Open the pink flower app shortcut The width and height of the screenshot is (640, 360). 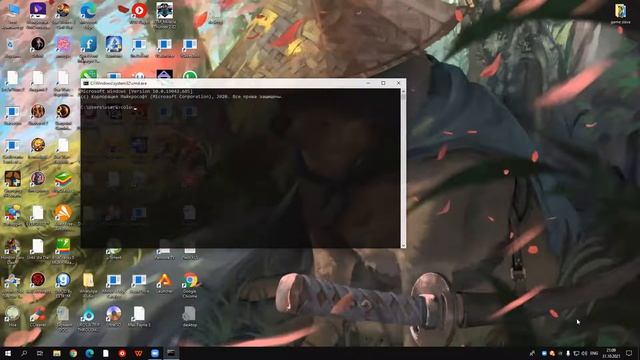[63, 45]
